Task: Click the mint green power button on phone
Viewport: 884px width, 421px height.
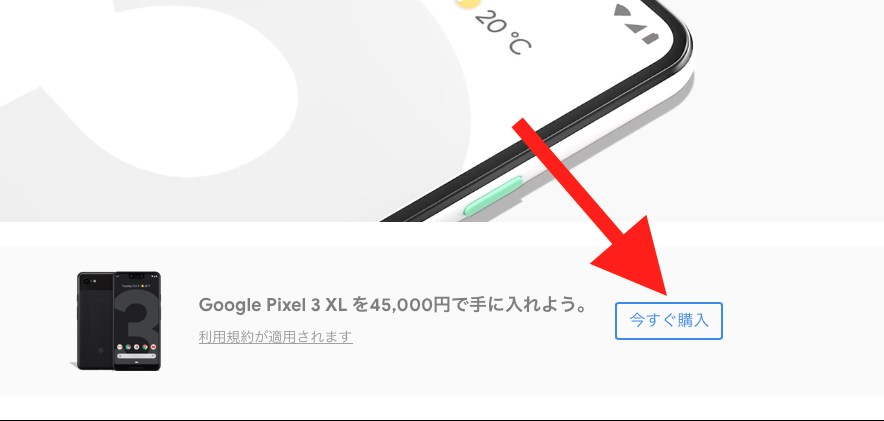Action: tap(494, 196)
